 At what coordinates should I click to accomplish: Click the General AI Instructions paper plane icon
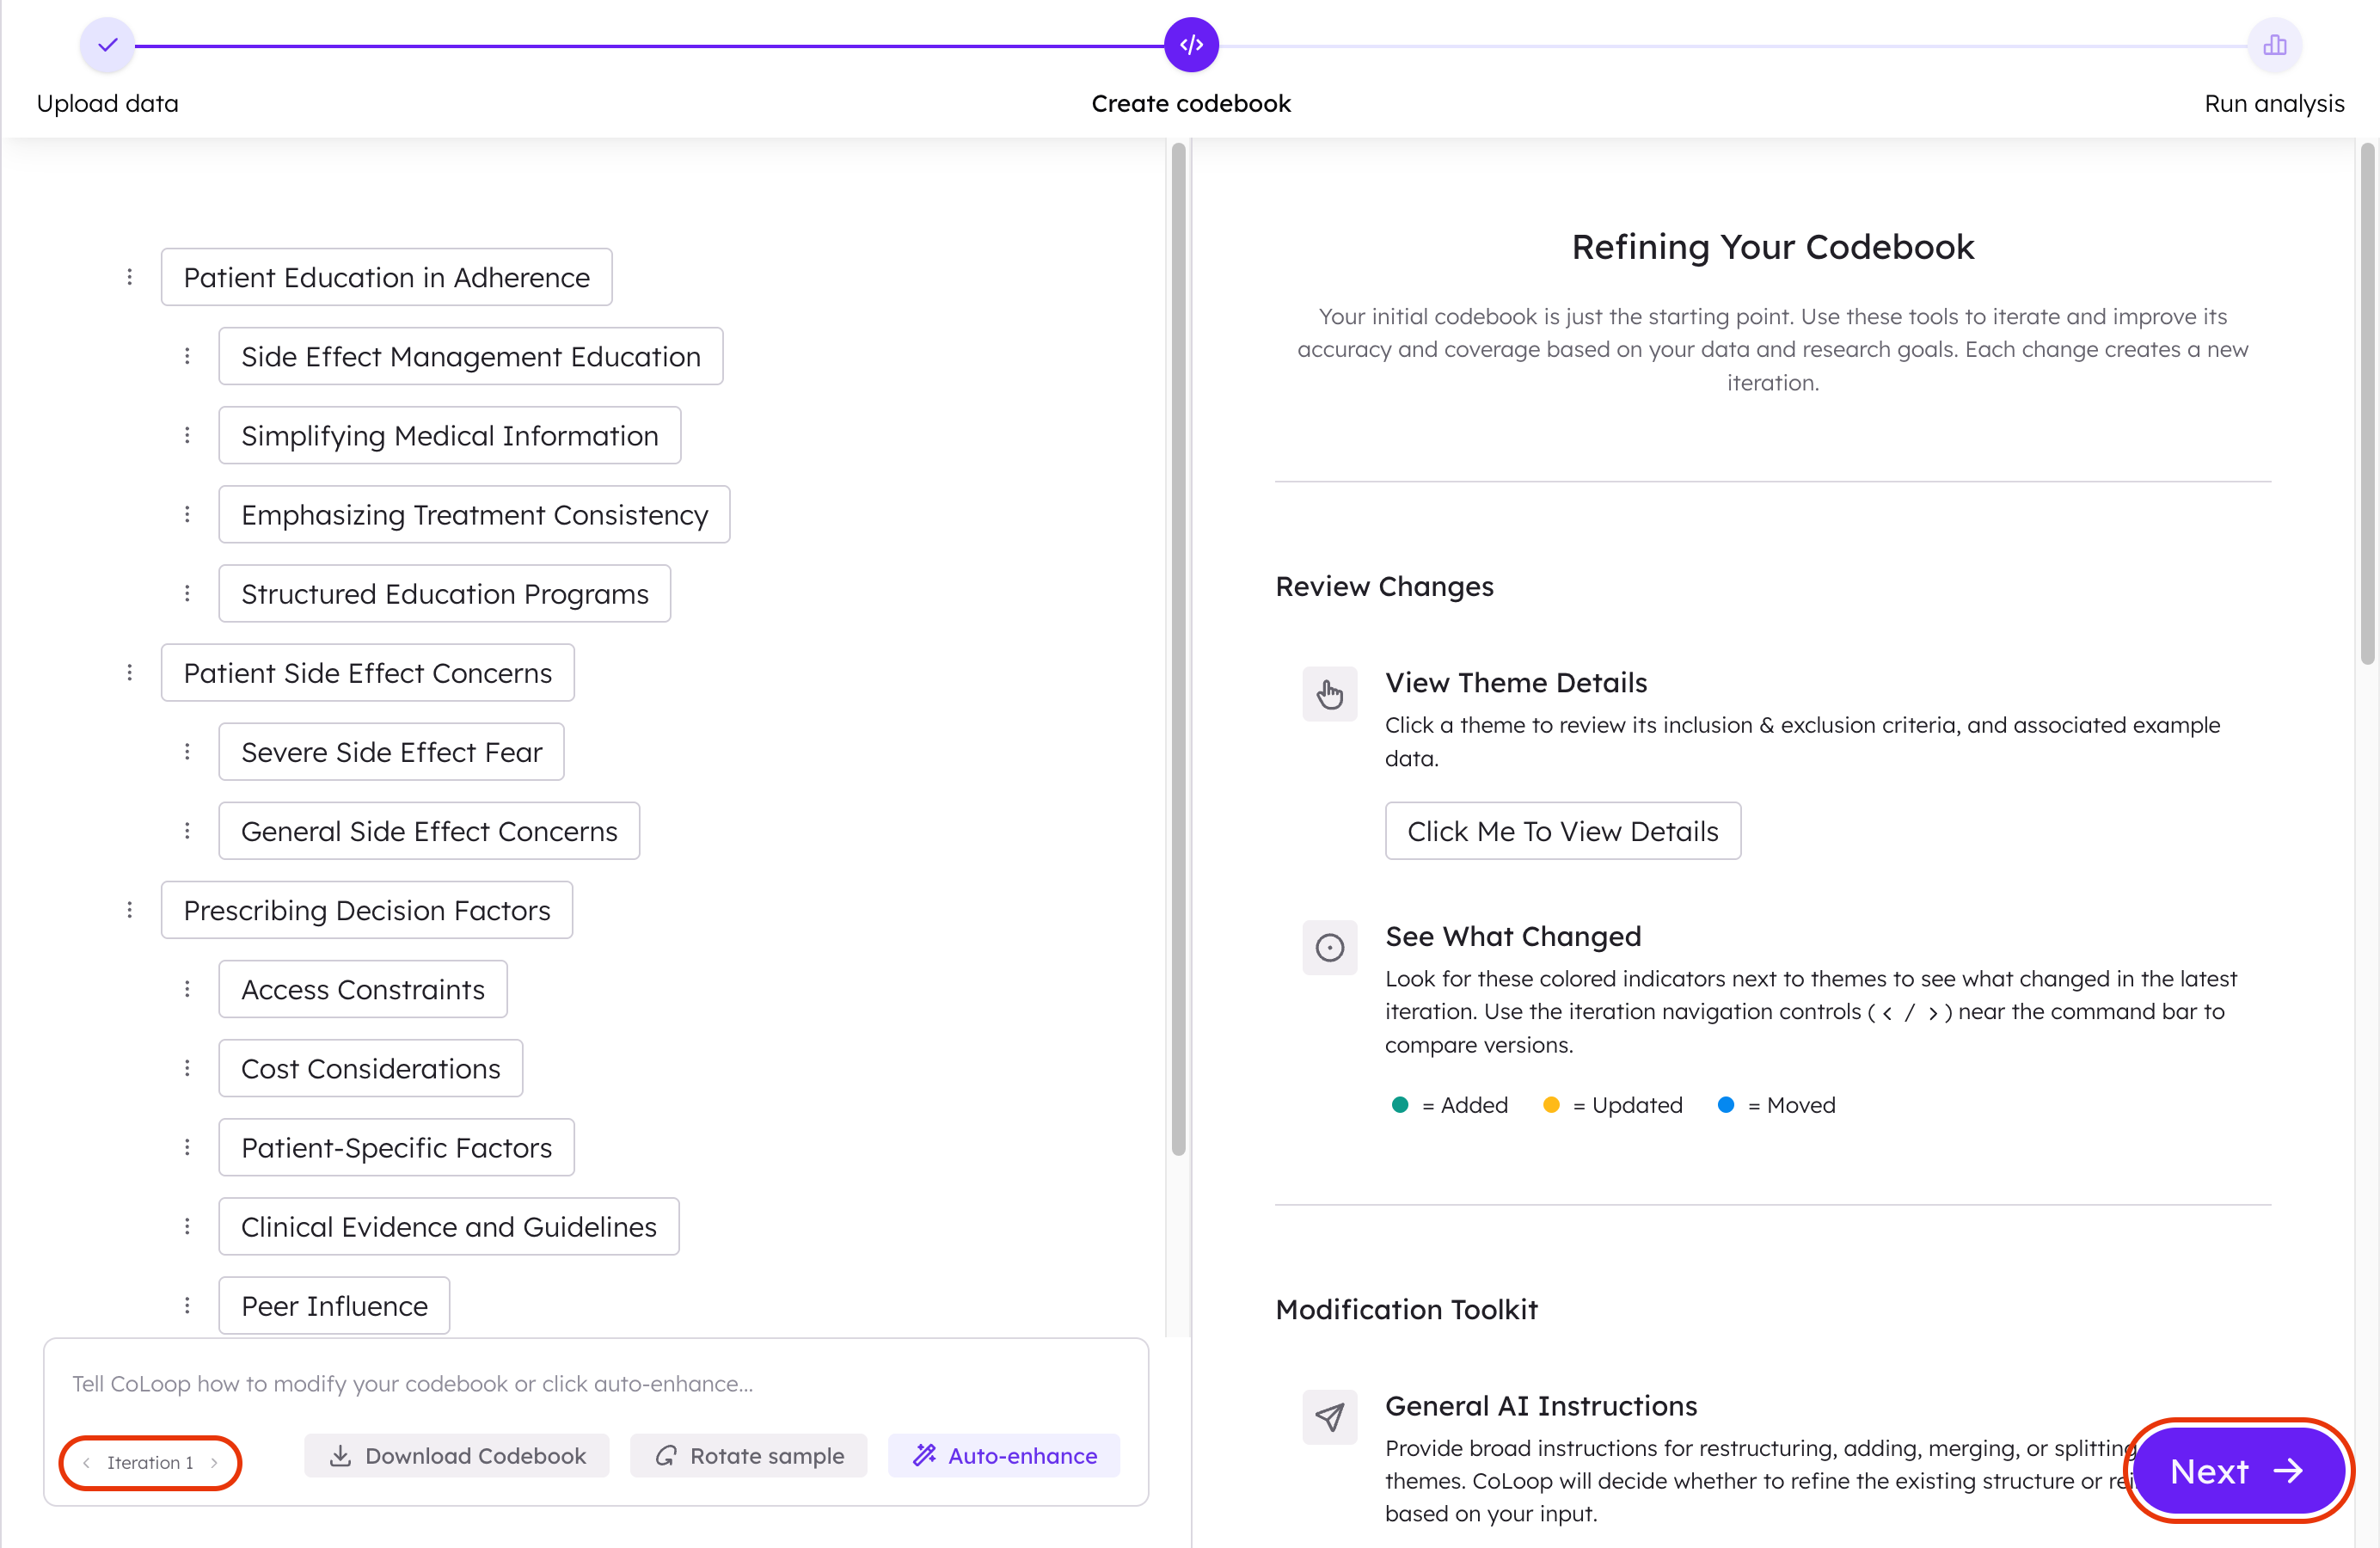point(1329,1417)
